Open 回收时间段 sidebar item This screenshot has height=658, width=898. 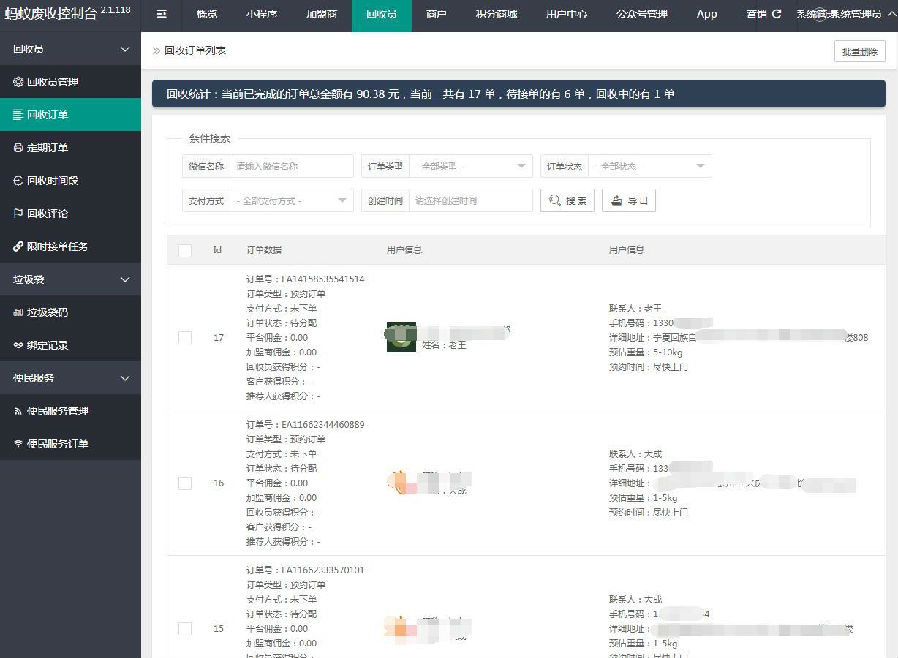coord(70,180)
